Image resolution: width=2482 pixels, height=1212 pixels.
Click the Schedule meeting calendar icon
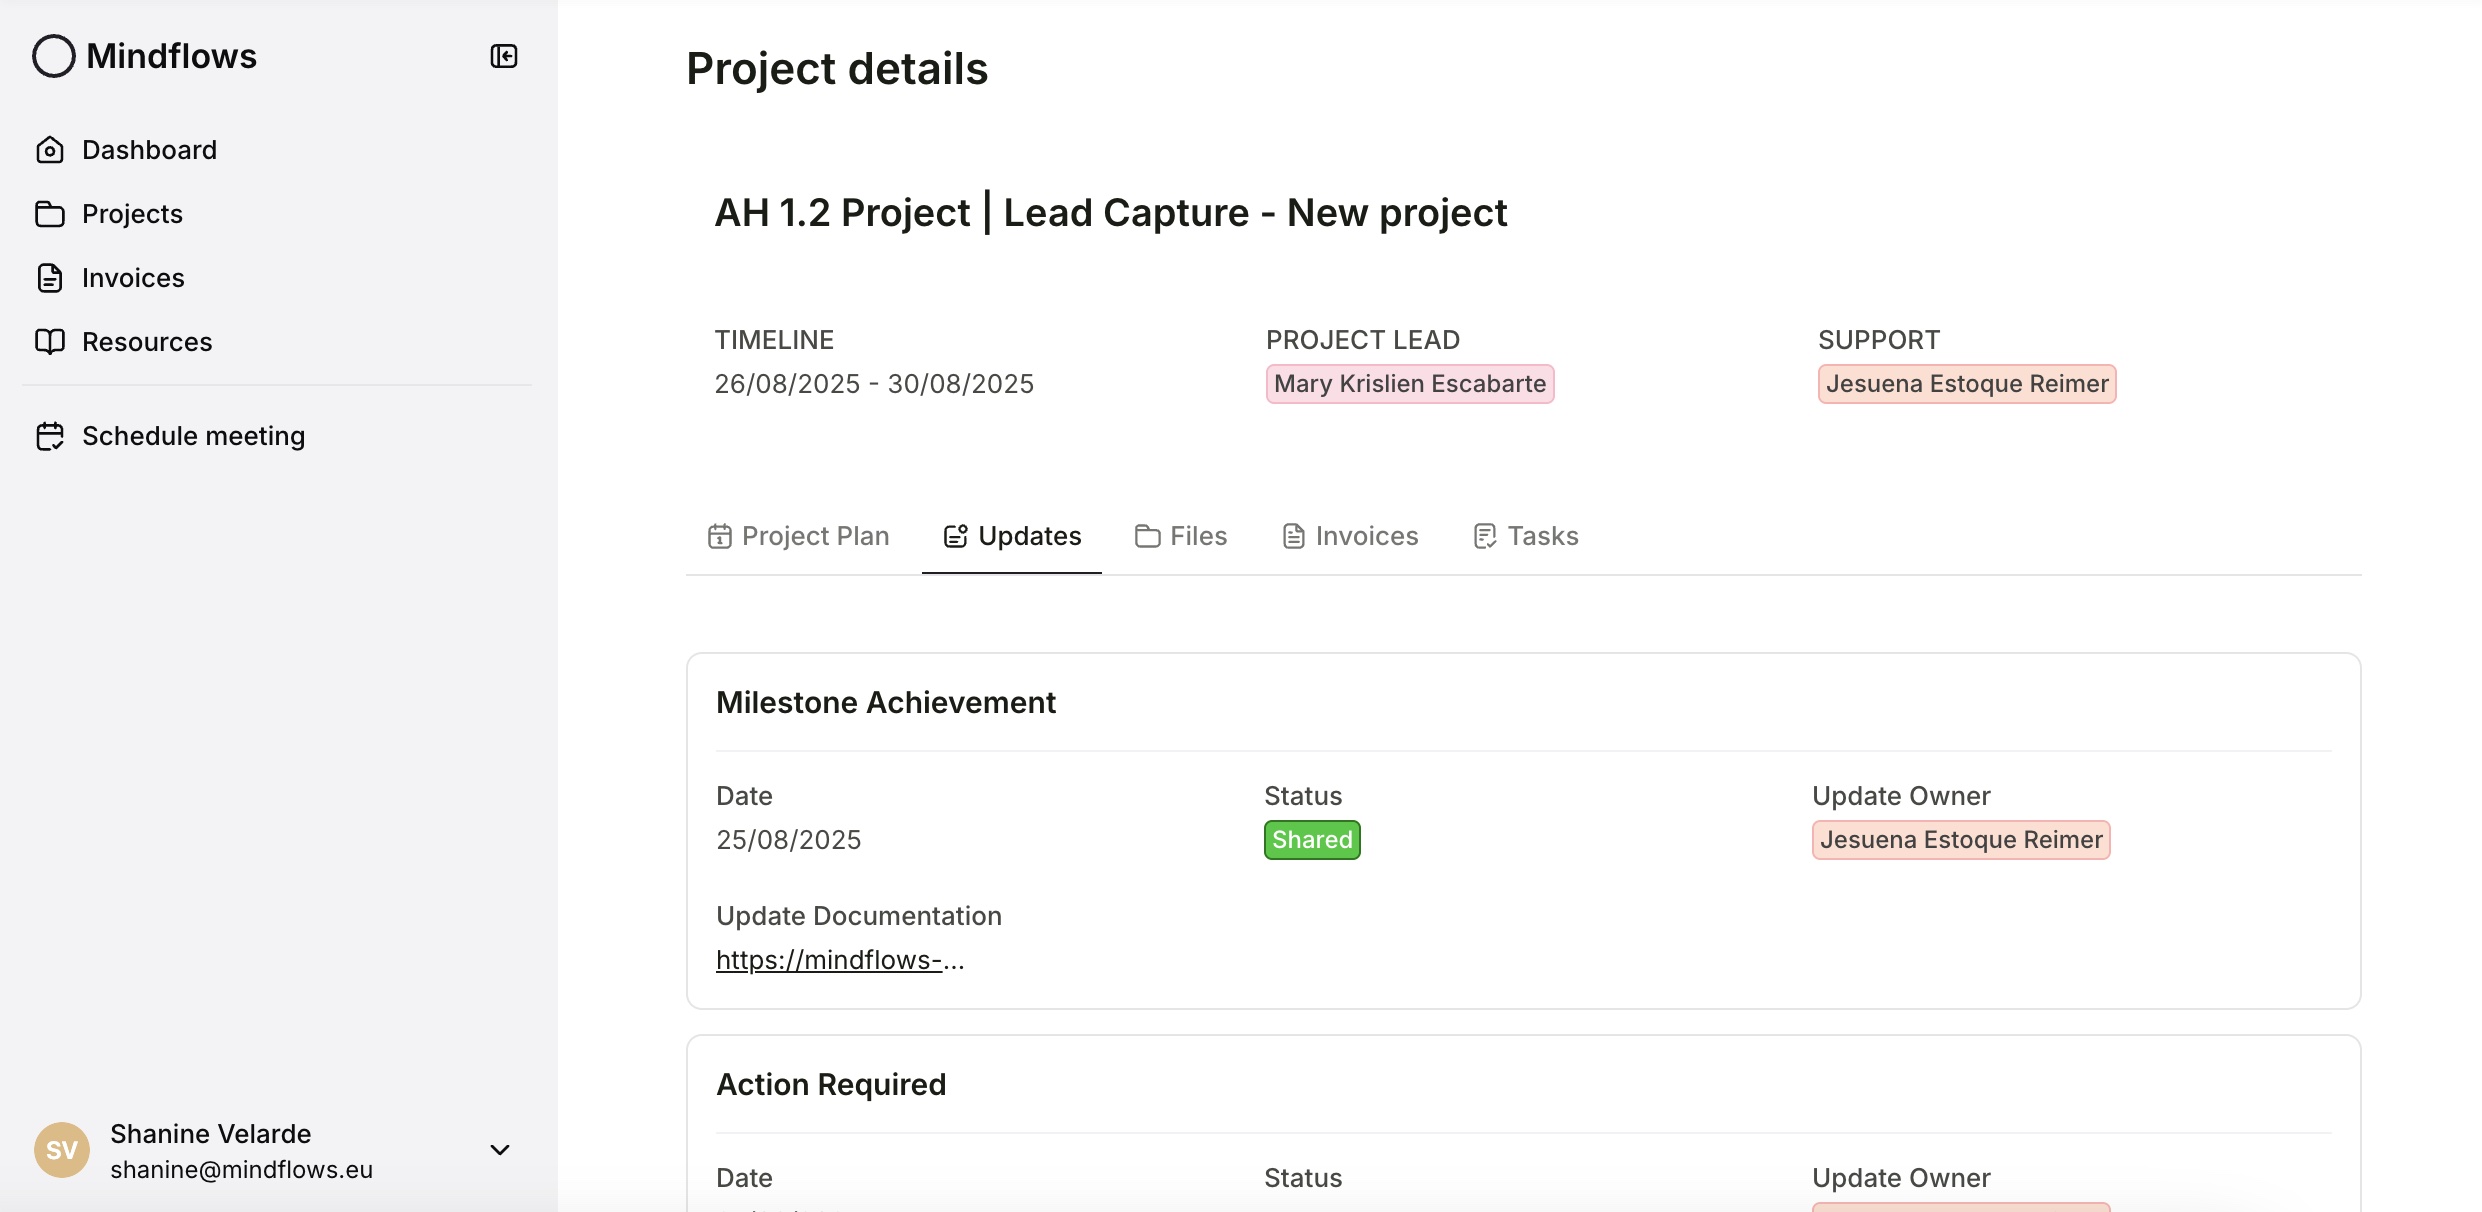point(51,435)
